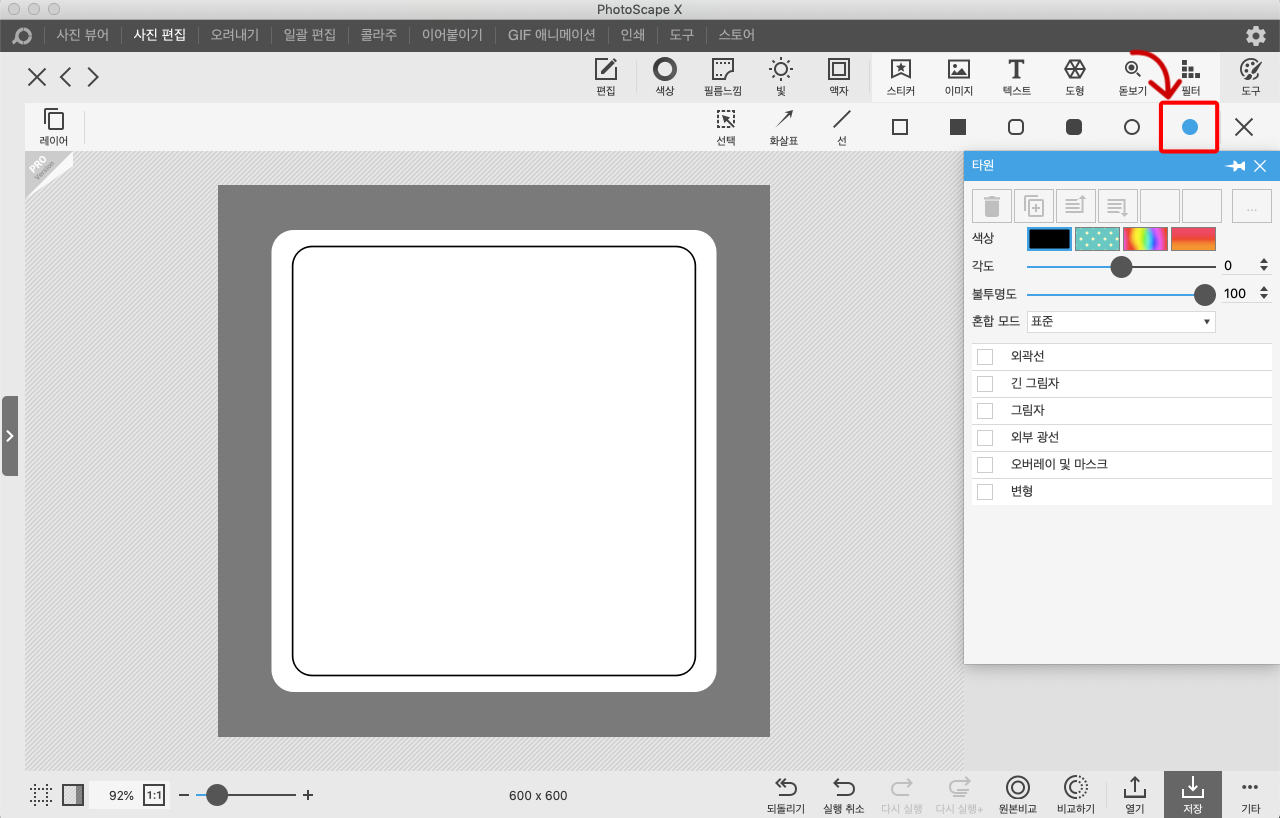Open the 색상 color adjustment tool
1280x818 pixels.
665,77
